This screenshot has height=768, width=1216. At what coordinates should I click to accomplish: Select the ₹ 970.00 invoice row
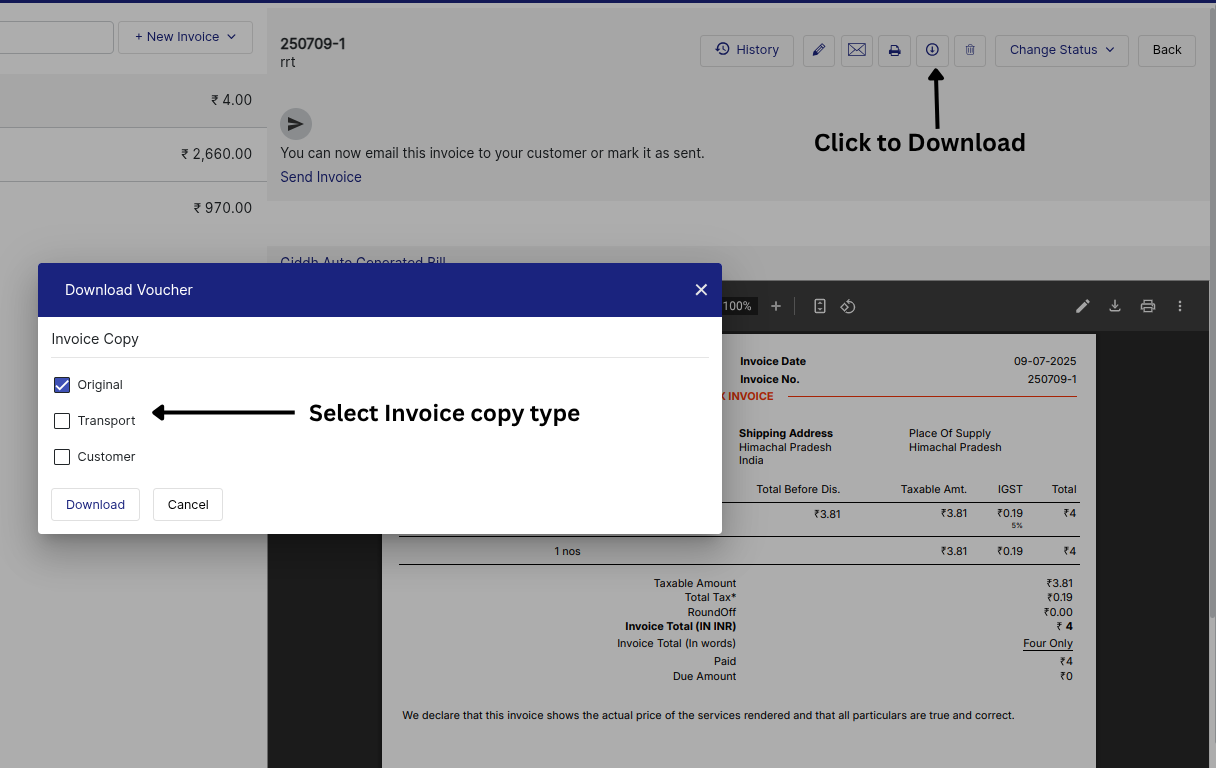click(x=133, y=208)
